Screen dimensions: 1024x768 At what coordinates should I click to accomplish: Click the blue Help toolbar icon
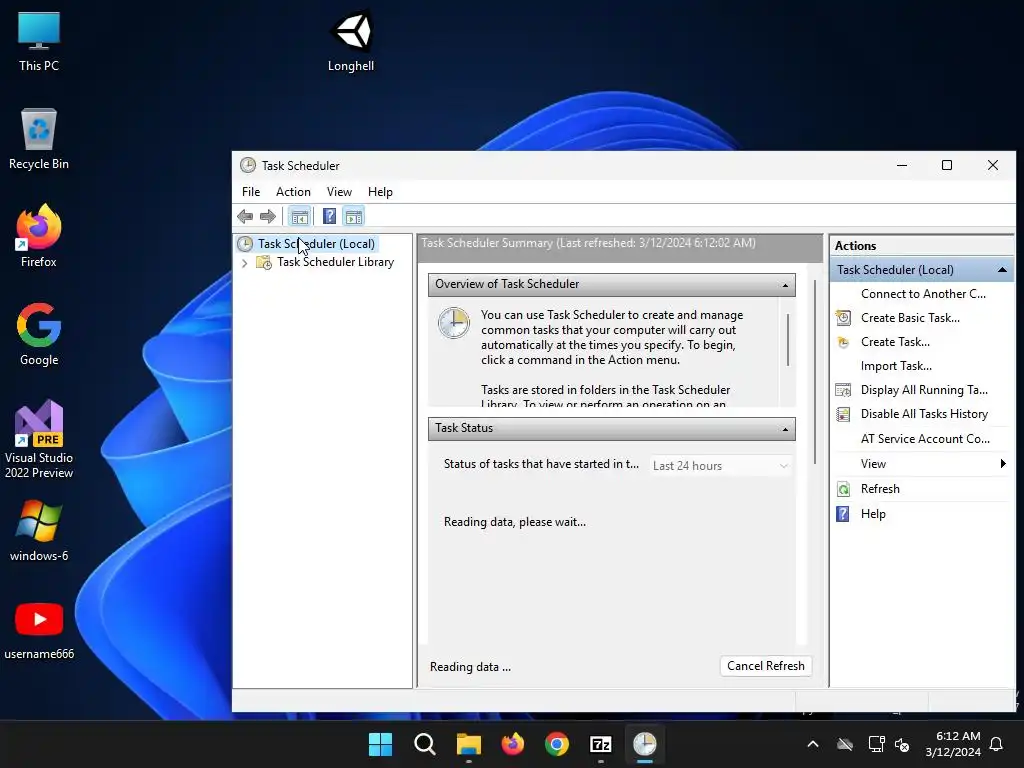330,216
